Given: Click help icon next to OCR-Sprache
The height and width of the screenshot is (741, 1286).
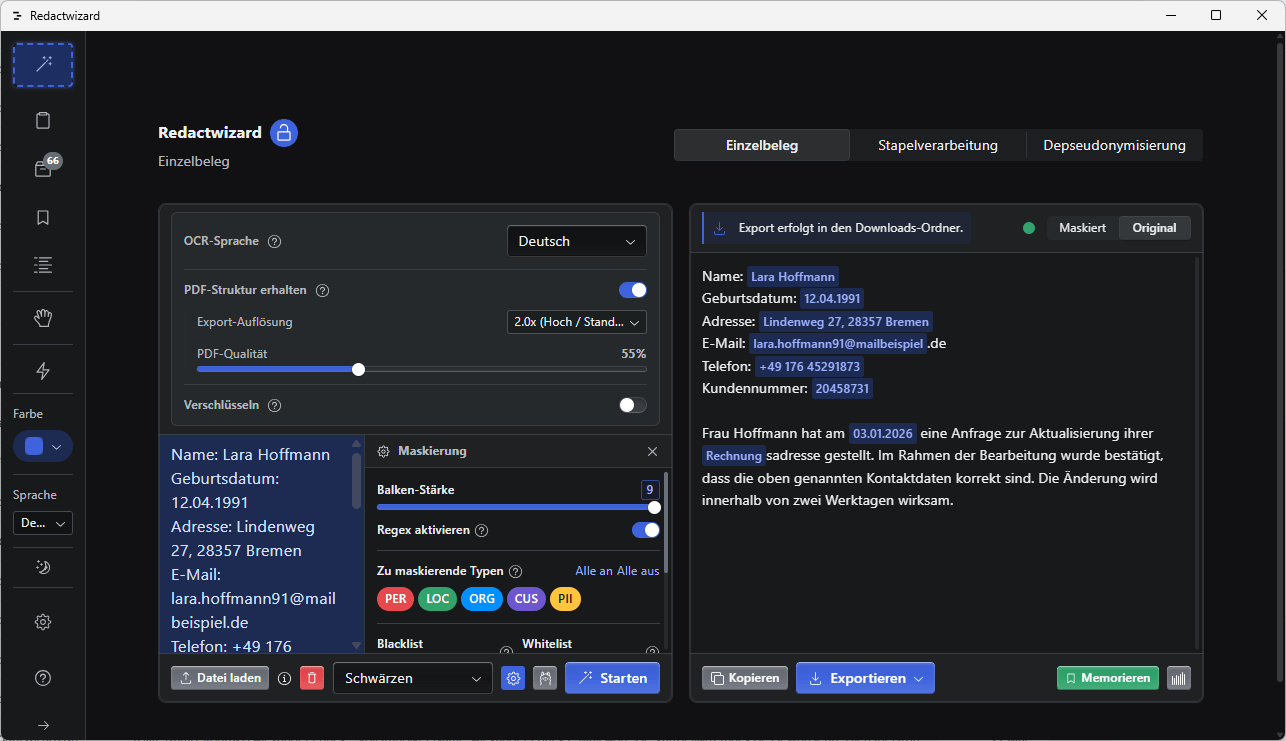Looking at the screenshot, I should tap(275, 241).
